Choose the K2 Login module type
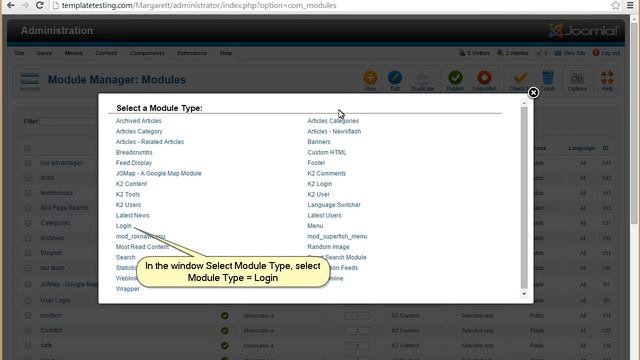This screenshot has height=360, width=640. [320, 184]
